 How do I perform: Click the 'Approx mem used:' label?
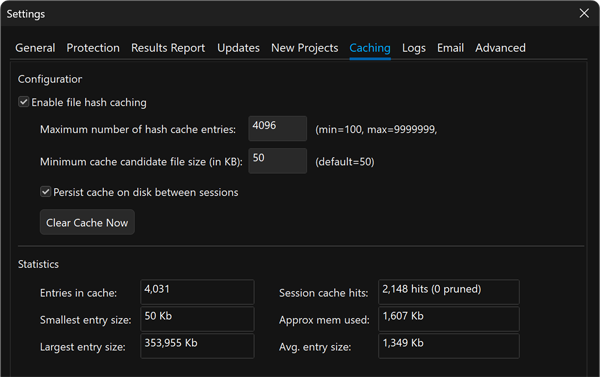324,320
